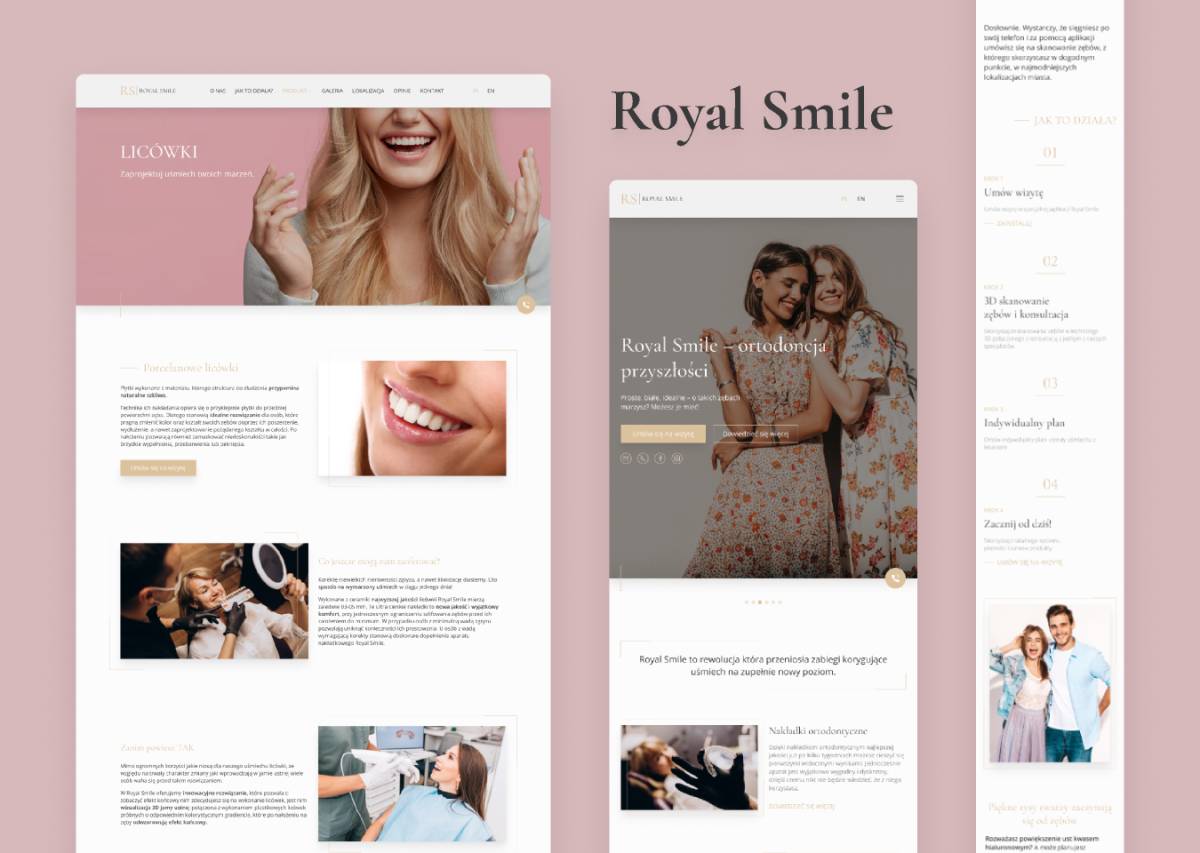
Task: Open the GALERIA navigation item
Action: 332,90
